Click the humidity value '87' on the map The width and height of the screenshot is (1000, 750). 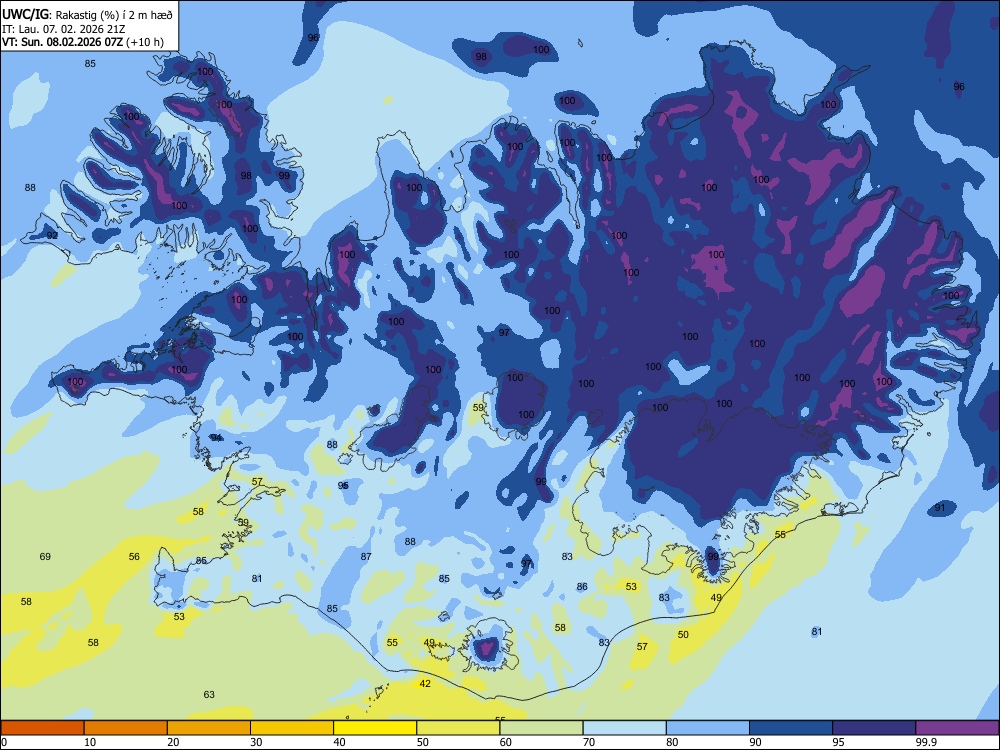pos(366,557)
